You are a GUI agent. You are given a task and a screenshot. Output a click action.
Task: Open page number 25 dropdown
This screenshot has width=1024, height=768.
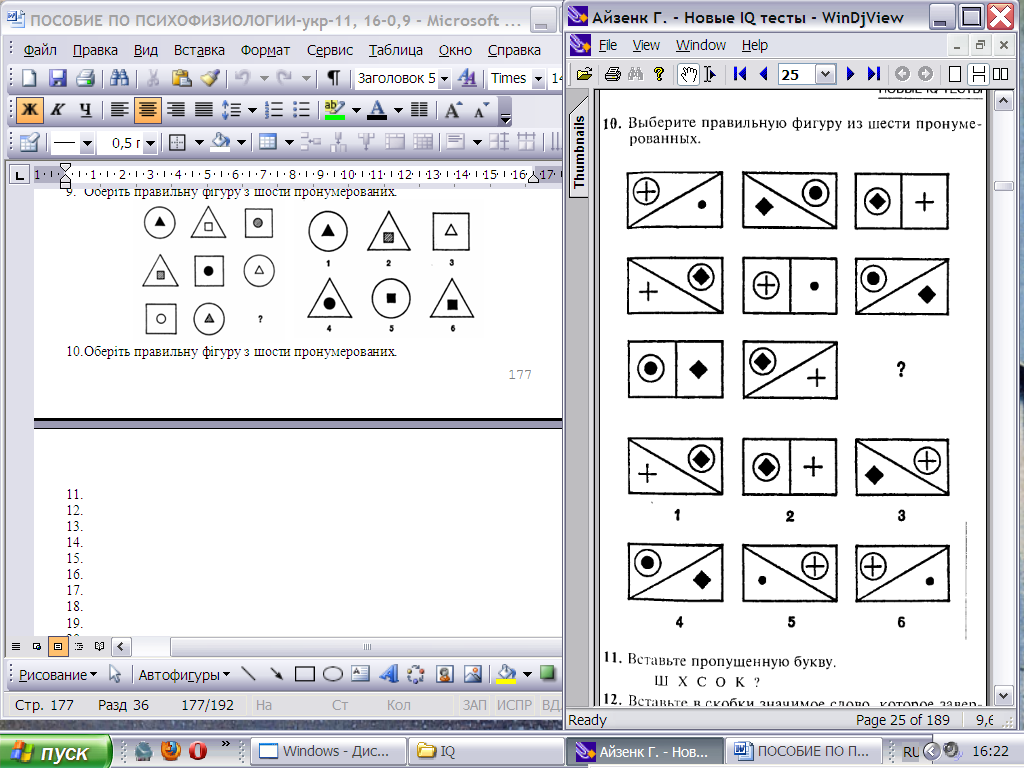pyautogui.click(x=825, y=74)
